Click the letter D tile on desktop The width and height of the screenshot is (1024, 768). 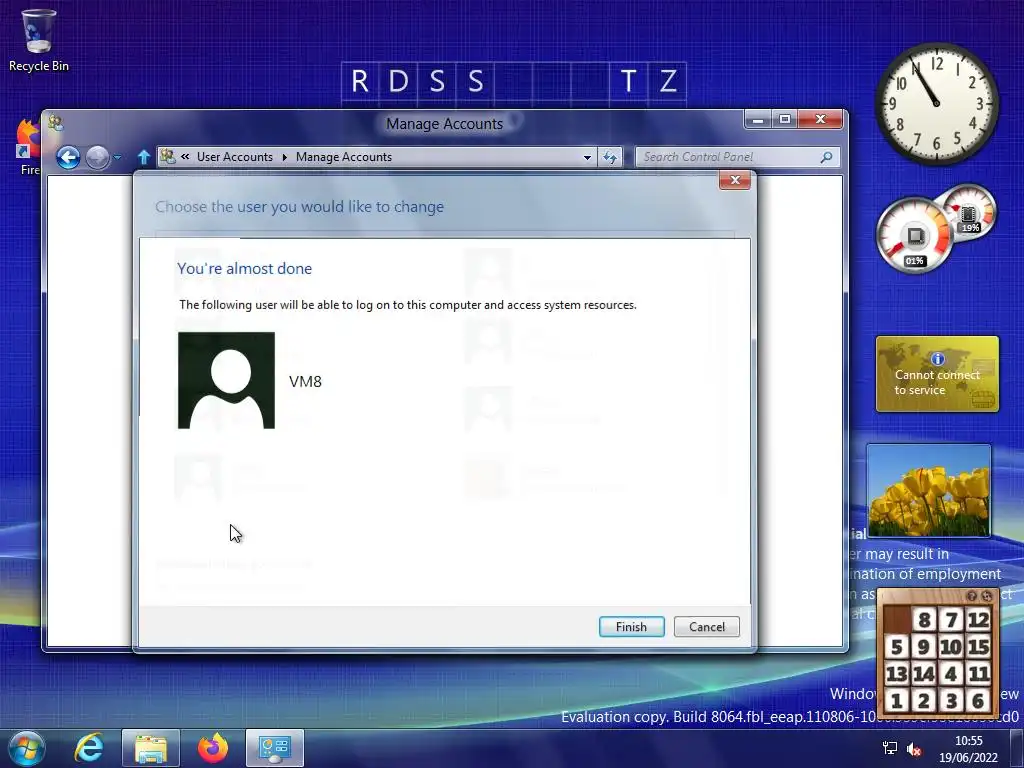(398, 82)
